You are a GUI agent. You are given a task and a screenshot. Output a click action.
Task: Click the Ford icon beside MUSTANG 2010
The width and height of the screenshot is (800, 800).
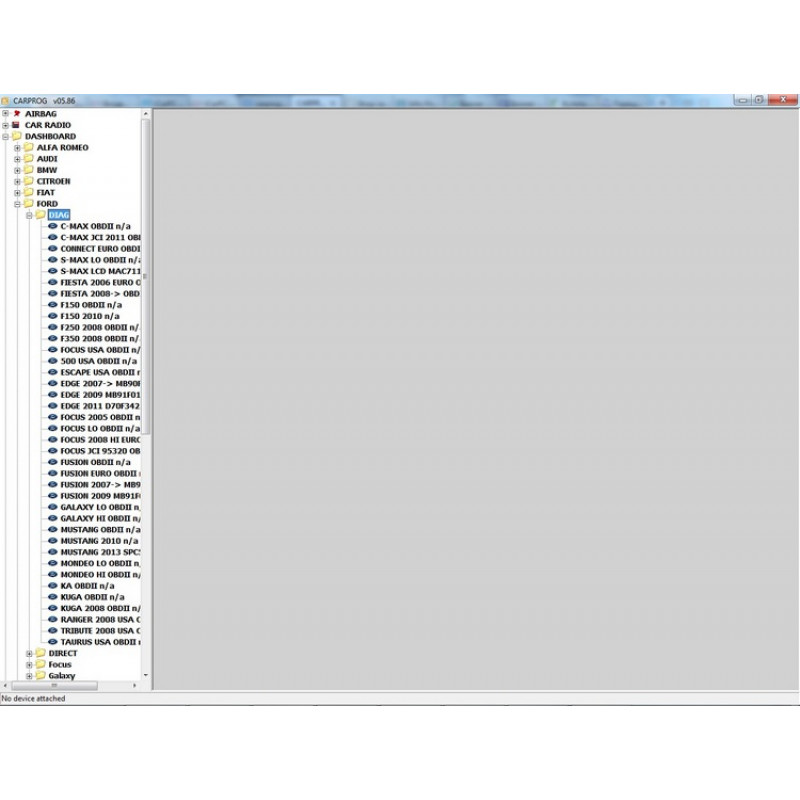tap(53, 541)
